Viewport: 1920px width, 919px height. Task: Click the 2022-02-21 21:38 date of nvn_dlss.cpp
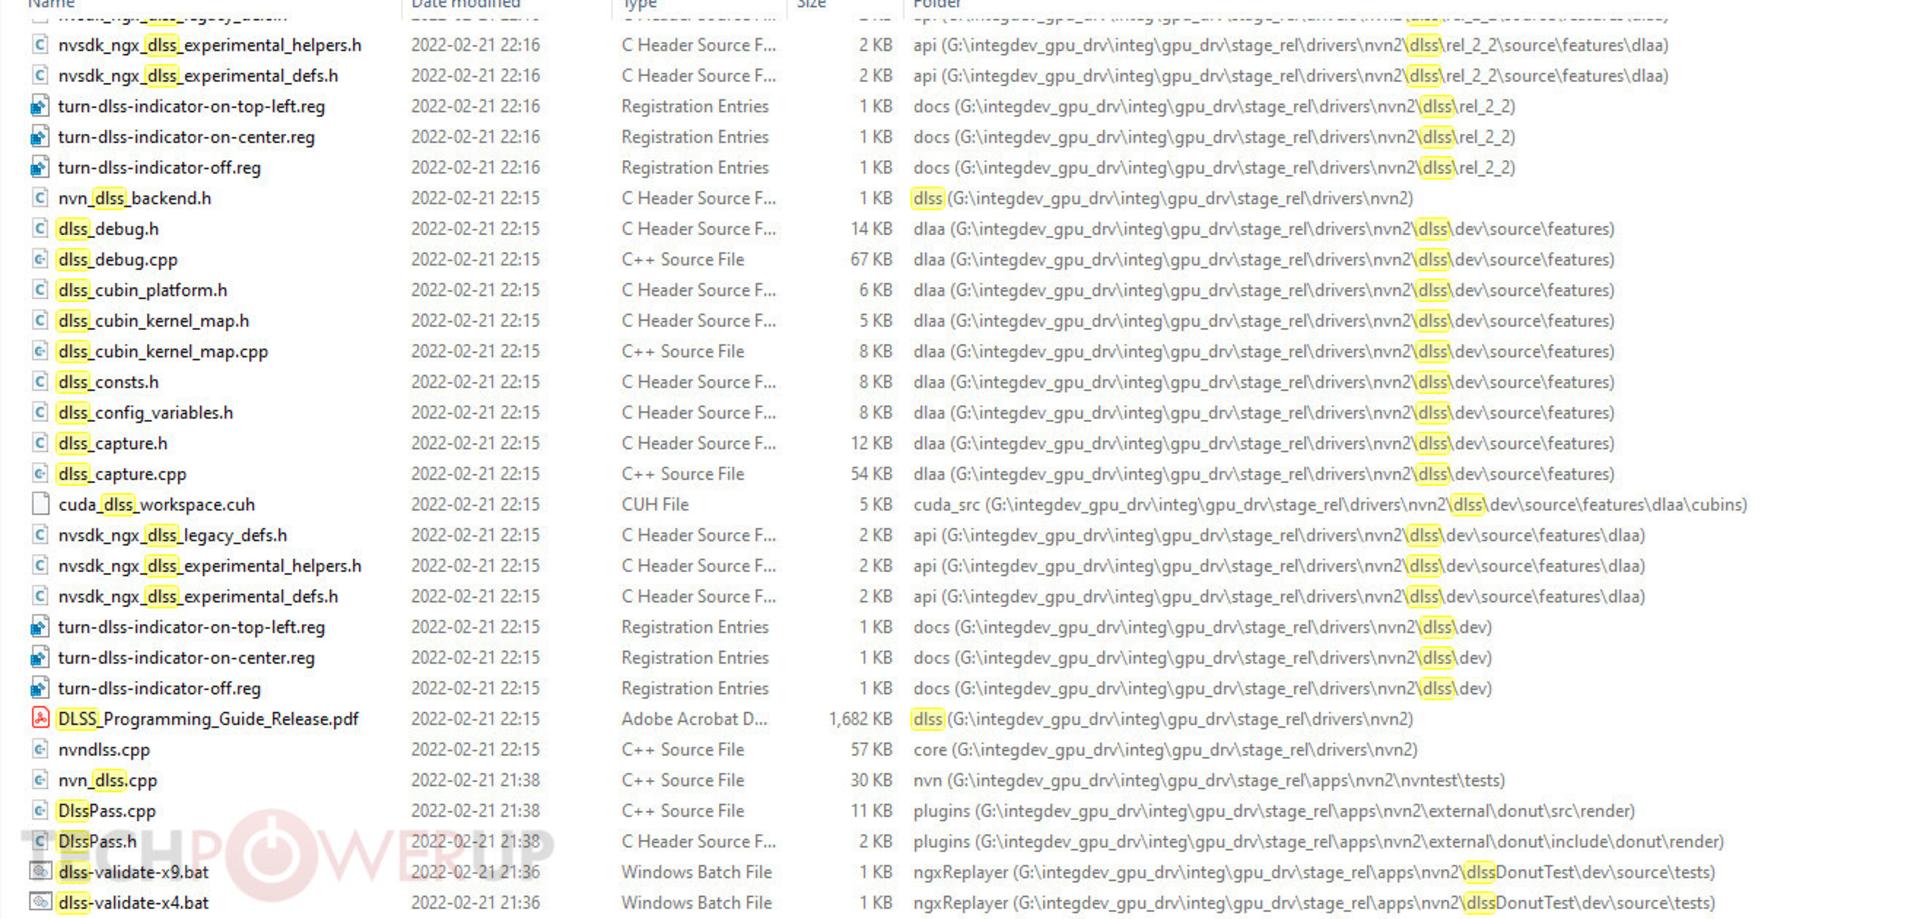click(x=475, y=780)
